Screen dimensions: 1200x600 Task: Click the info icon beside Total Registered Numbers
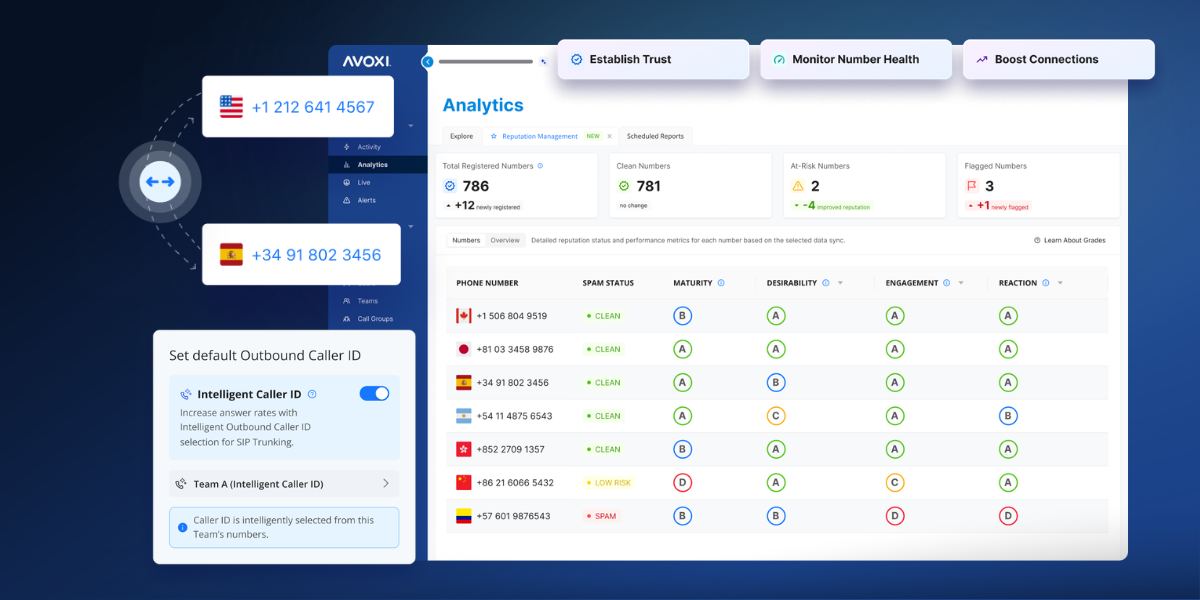click(x=540, y=166)
